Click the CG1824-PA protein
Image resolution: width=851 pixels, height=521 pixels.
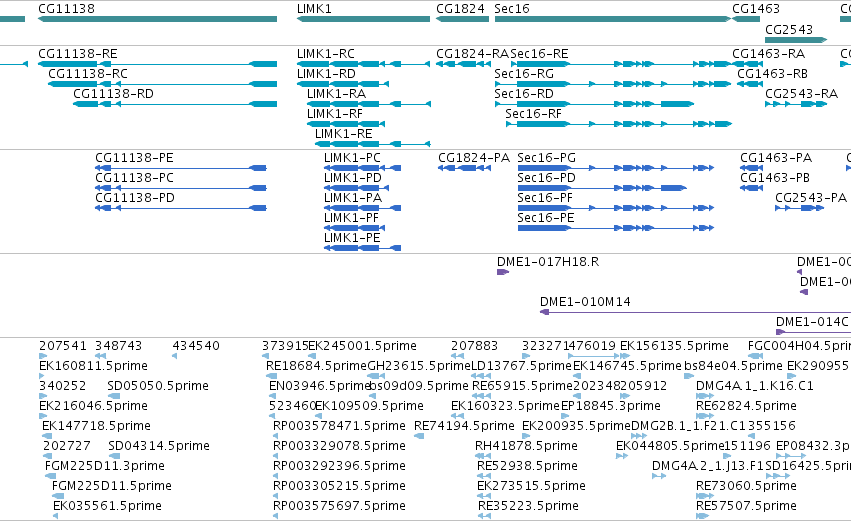474,158
